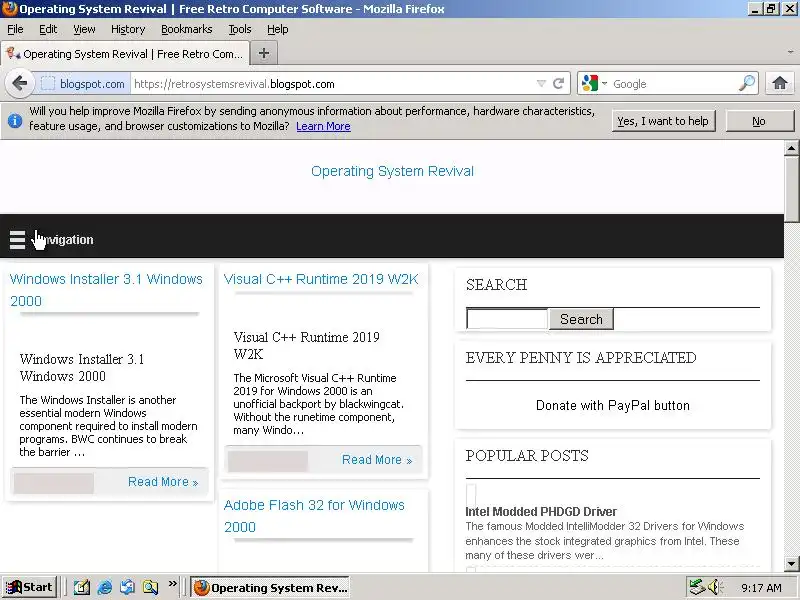Click the info icon in notification bar

coord(15,121)
